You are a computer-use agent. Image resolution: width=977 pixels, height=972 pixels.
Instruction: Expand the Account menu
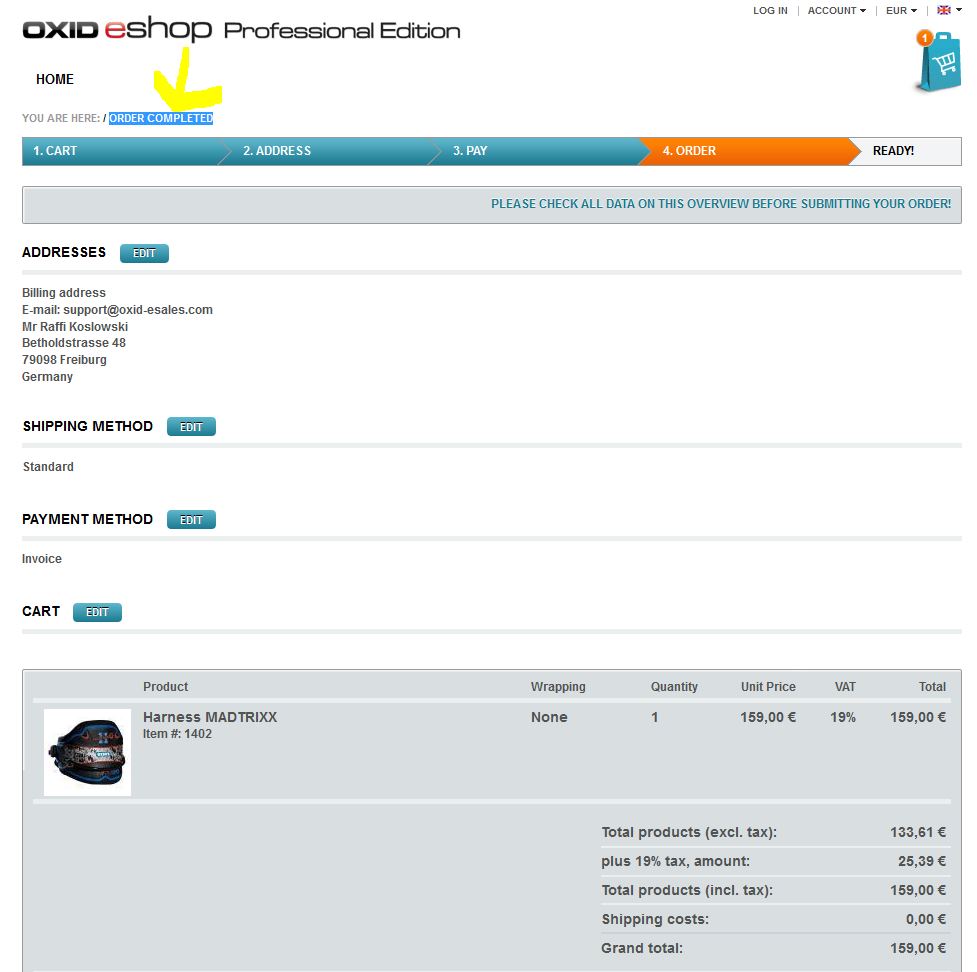click(836, 11)
